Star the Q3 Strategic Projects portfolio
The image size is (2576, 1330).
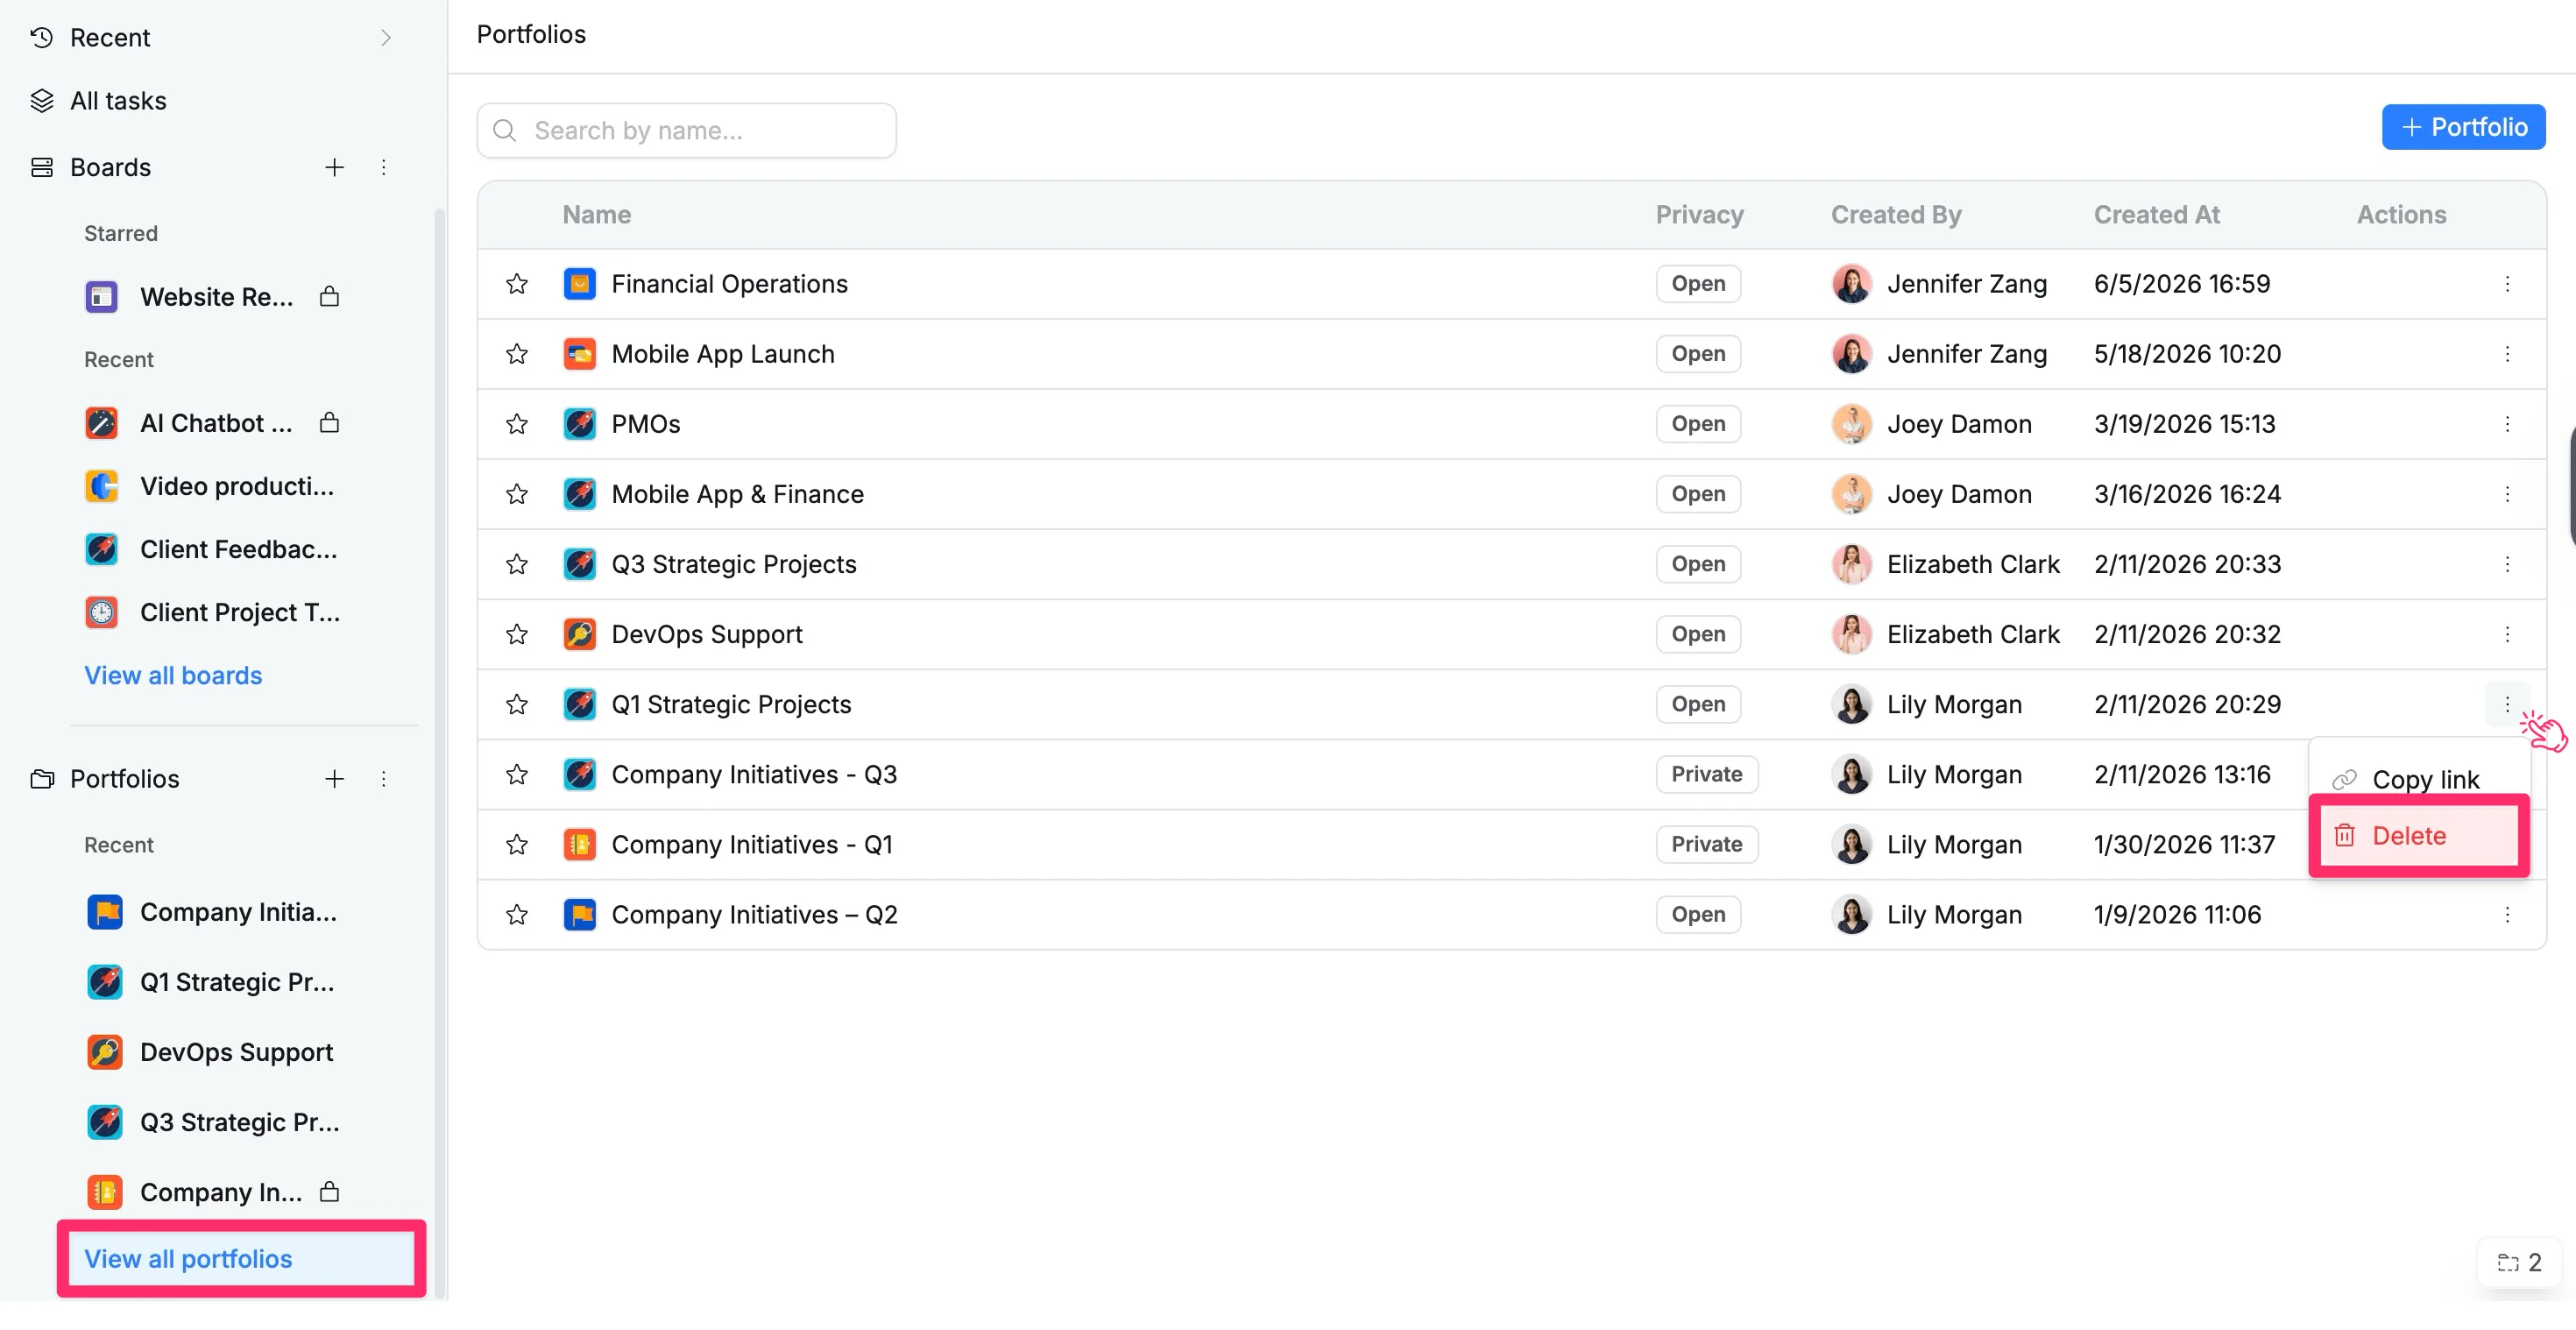click(x=516, y=564)
